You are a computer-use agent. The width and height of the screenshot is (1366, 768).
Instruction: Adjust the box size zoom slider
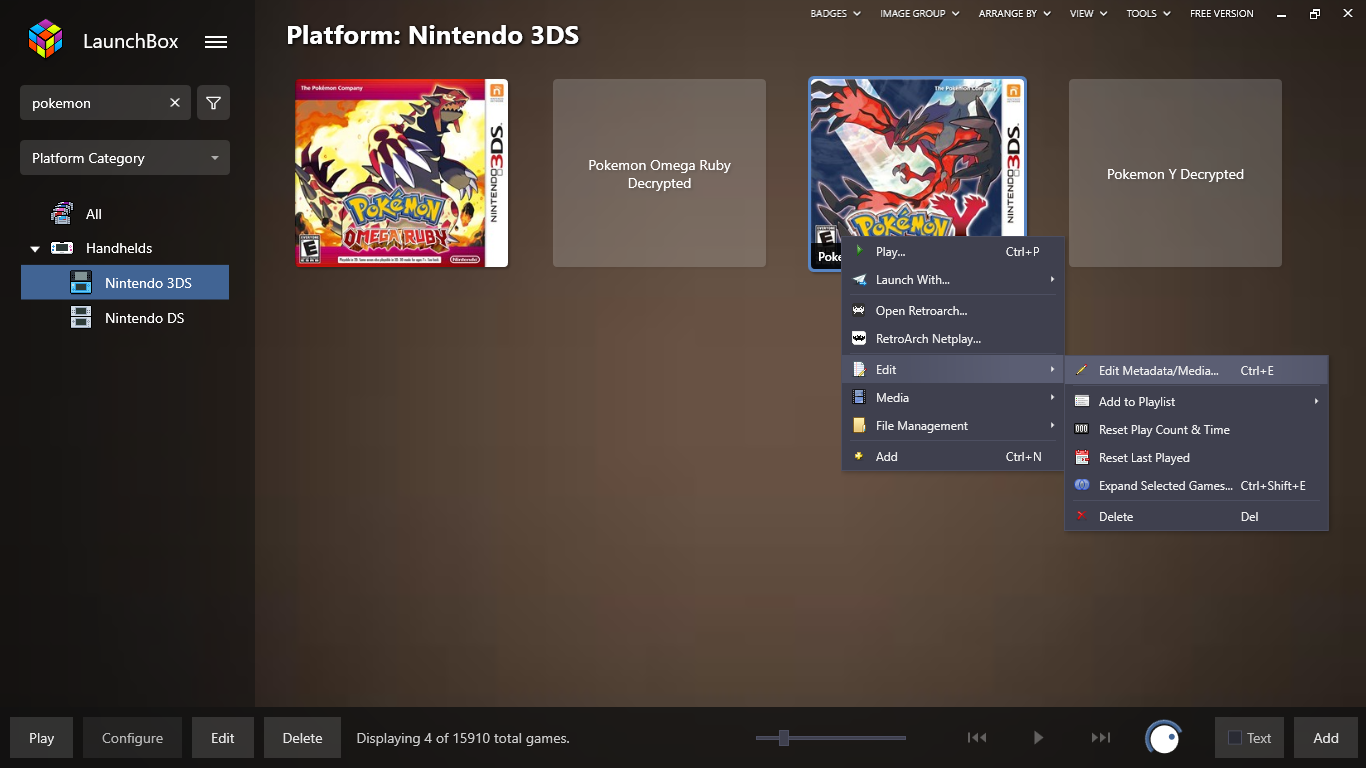(x=784, y=738)
